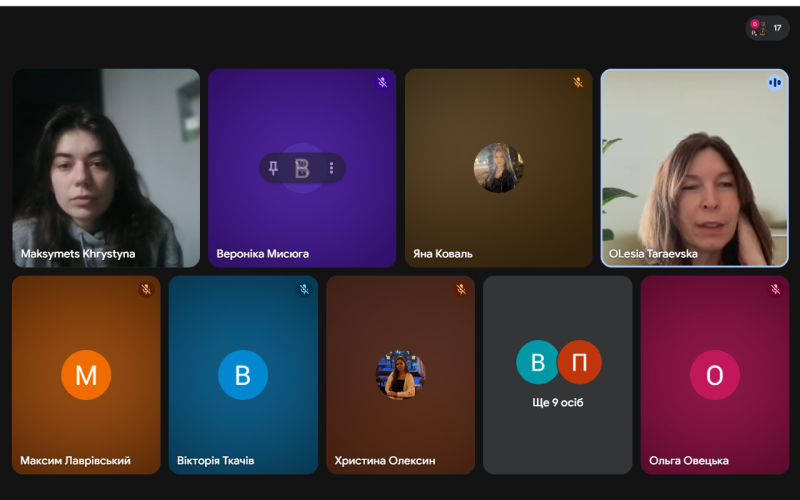This screenshot has width=800, height=500.
Task: Open more options on Вероніка Мисюга's tile
Action: [331, 168]
